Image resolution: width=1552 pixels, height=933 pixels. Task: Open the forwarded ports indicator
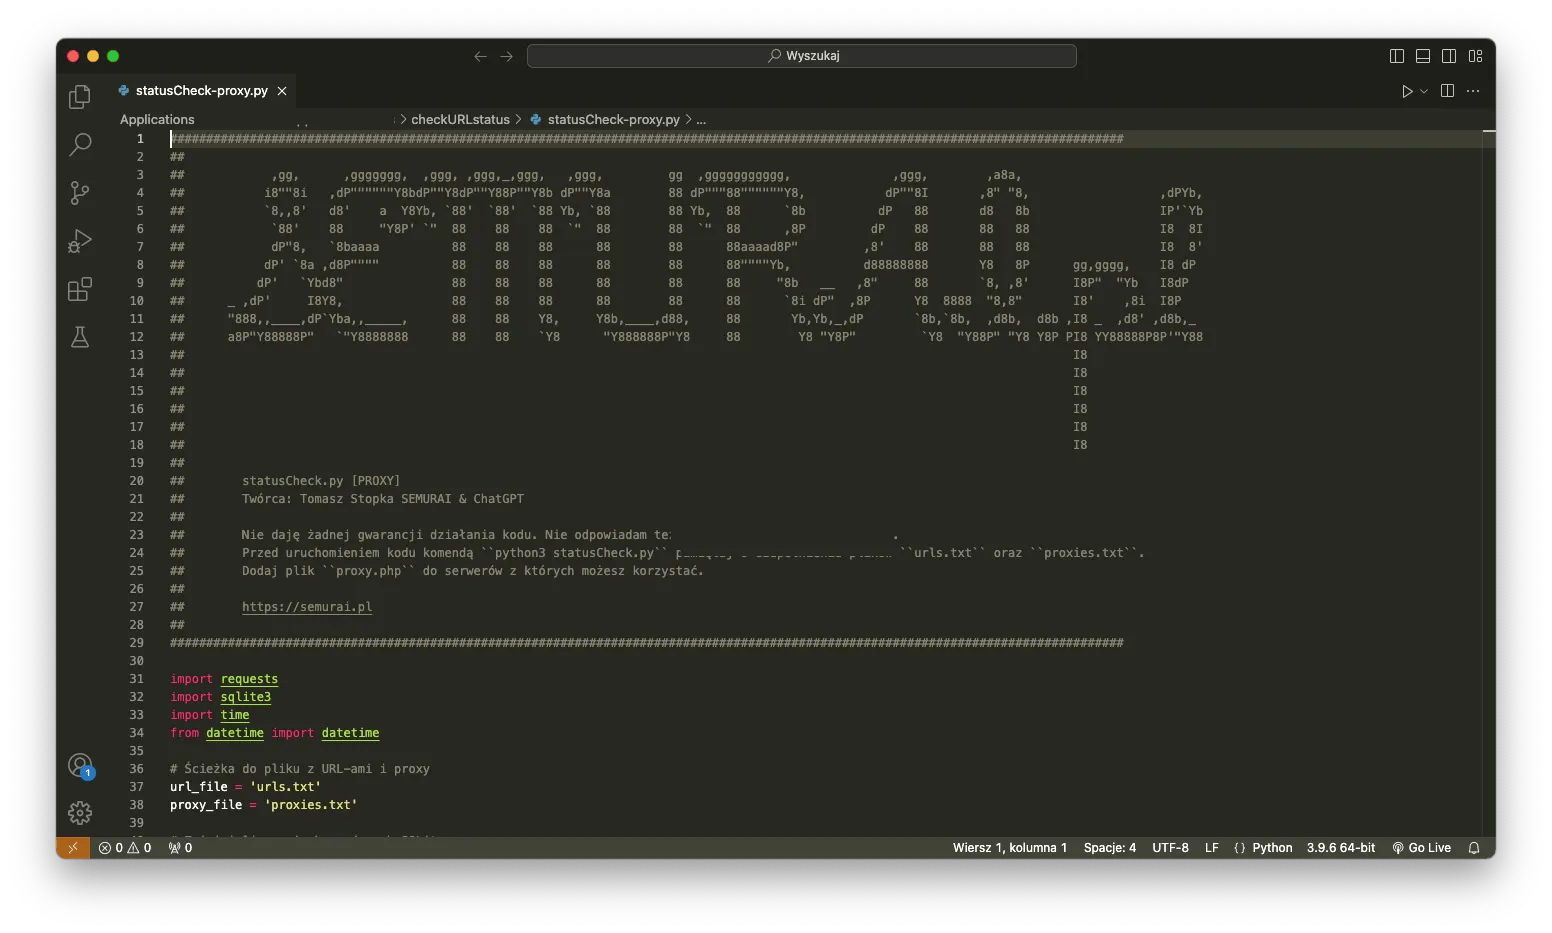click(180, 848)
